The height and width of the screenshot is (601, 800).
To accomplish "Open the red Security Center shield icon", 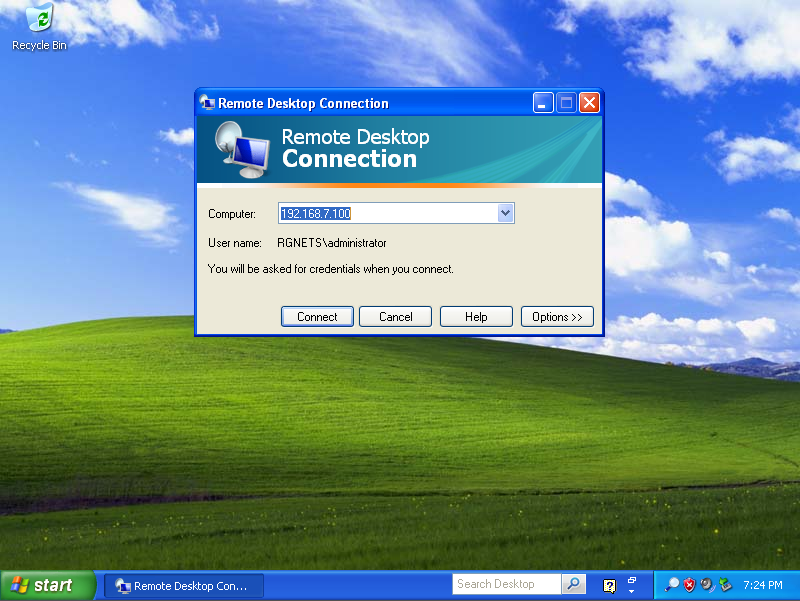I will coord(689,585).
